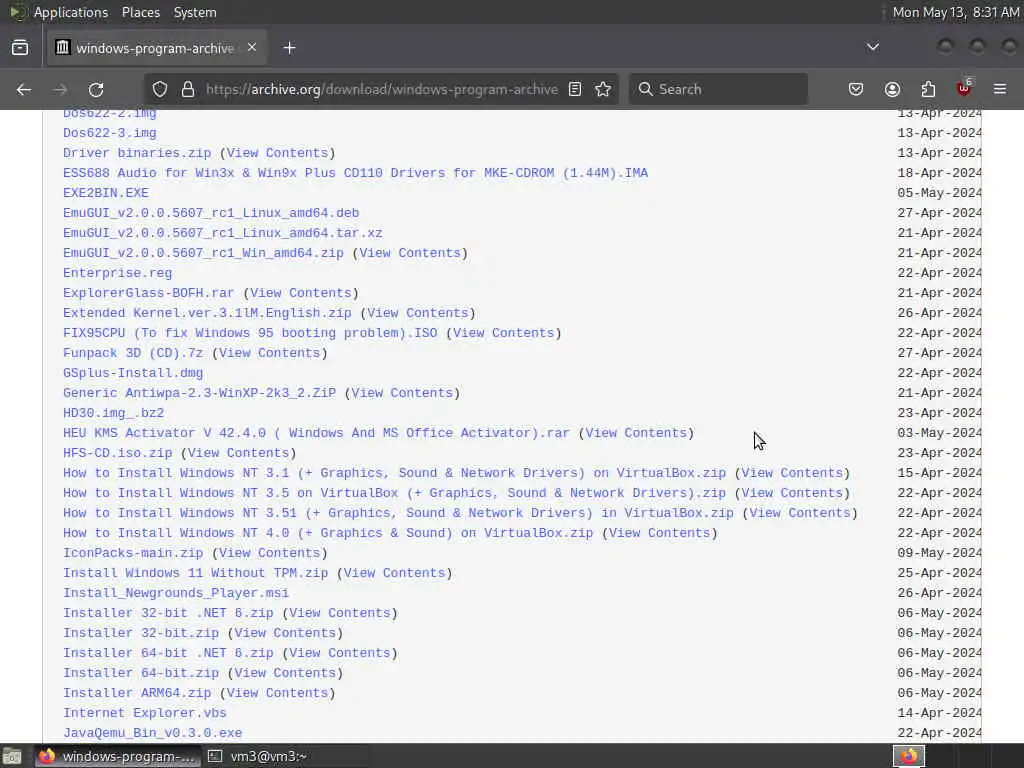
Task: View site security padlock information
Action: click(188, 89)
